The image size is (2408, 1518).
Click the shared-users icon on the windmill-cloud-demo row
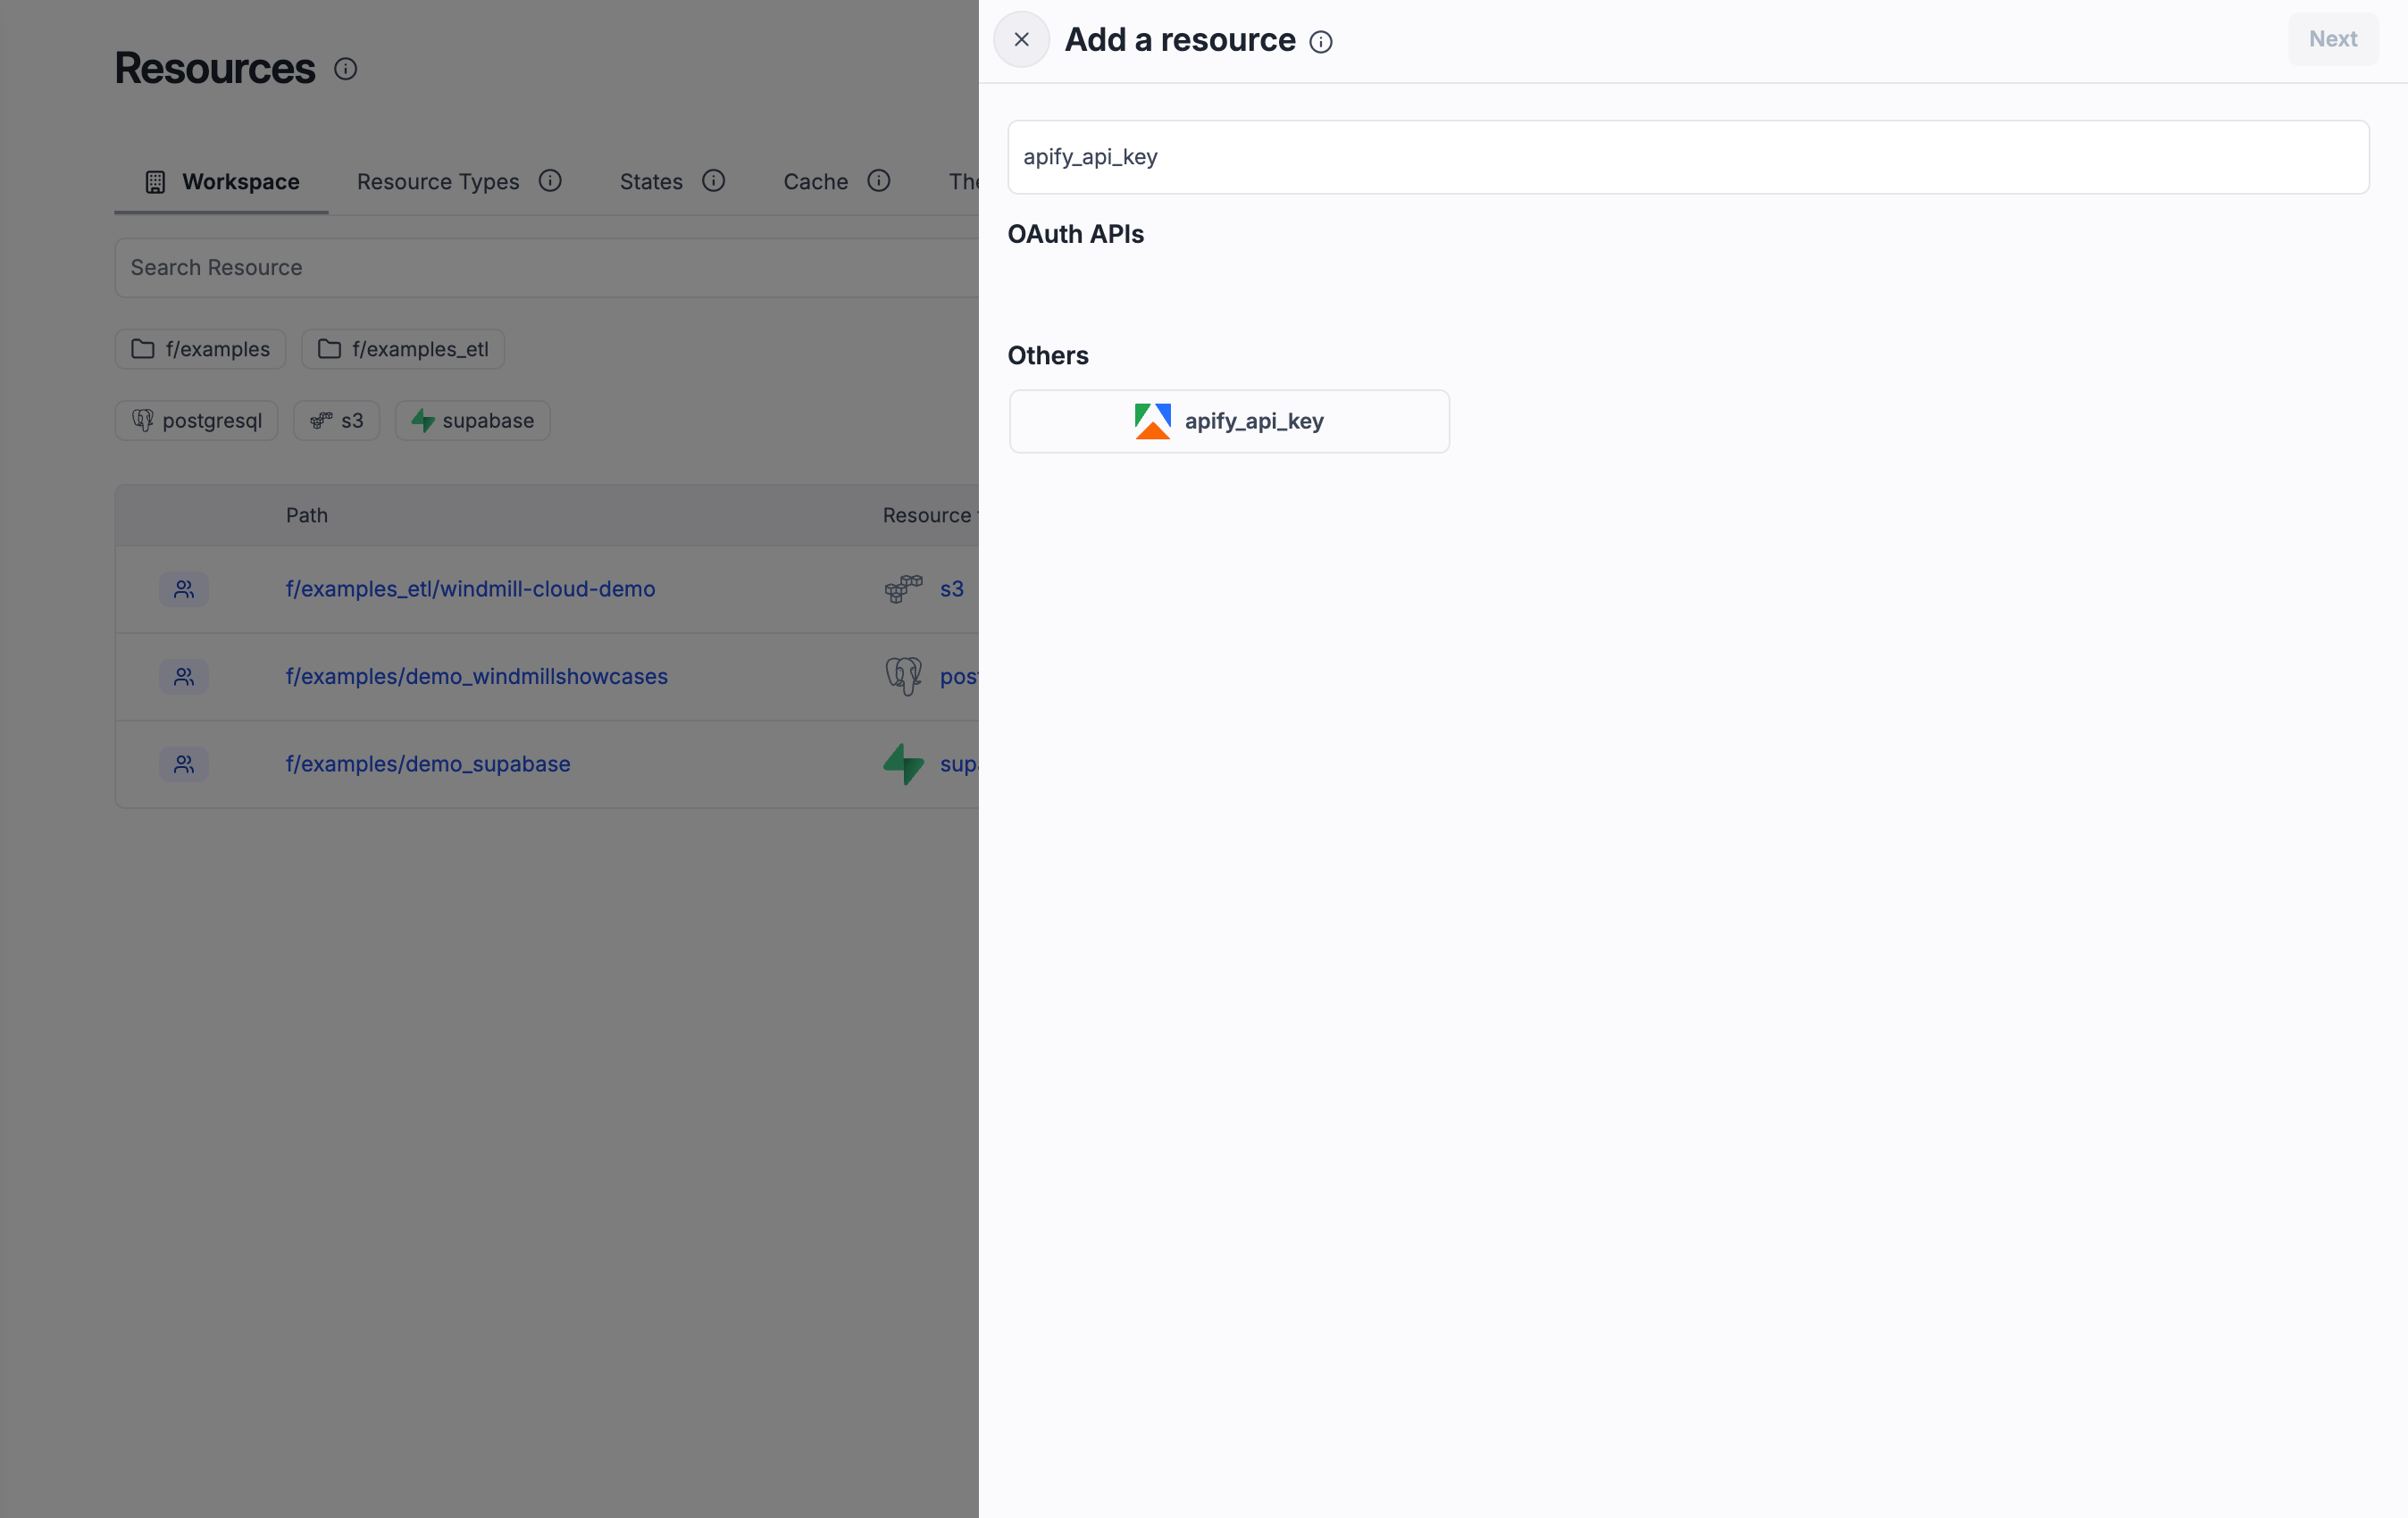pyautogui.click(x=184, y=589)
